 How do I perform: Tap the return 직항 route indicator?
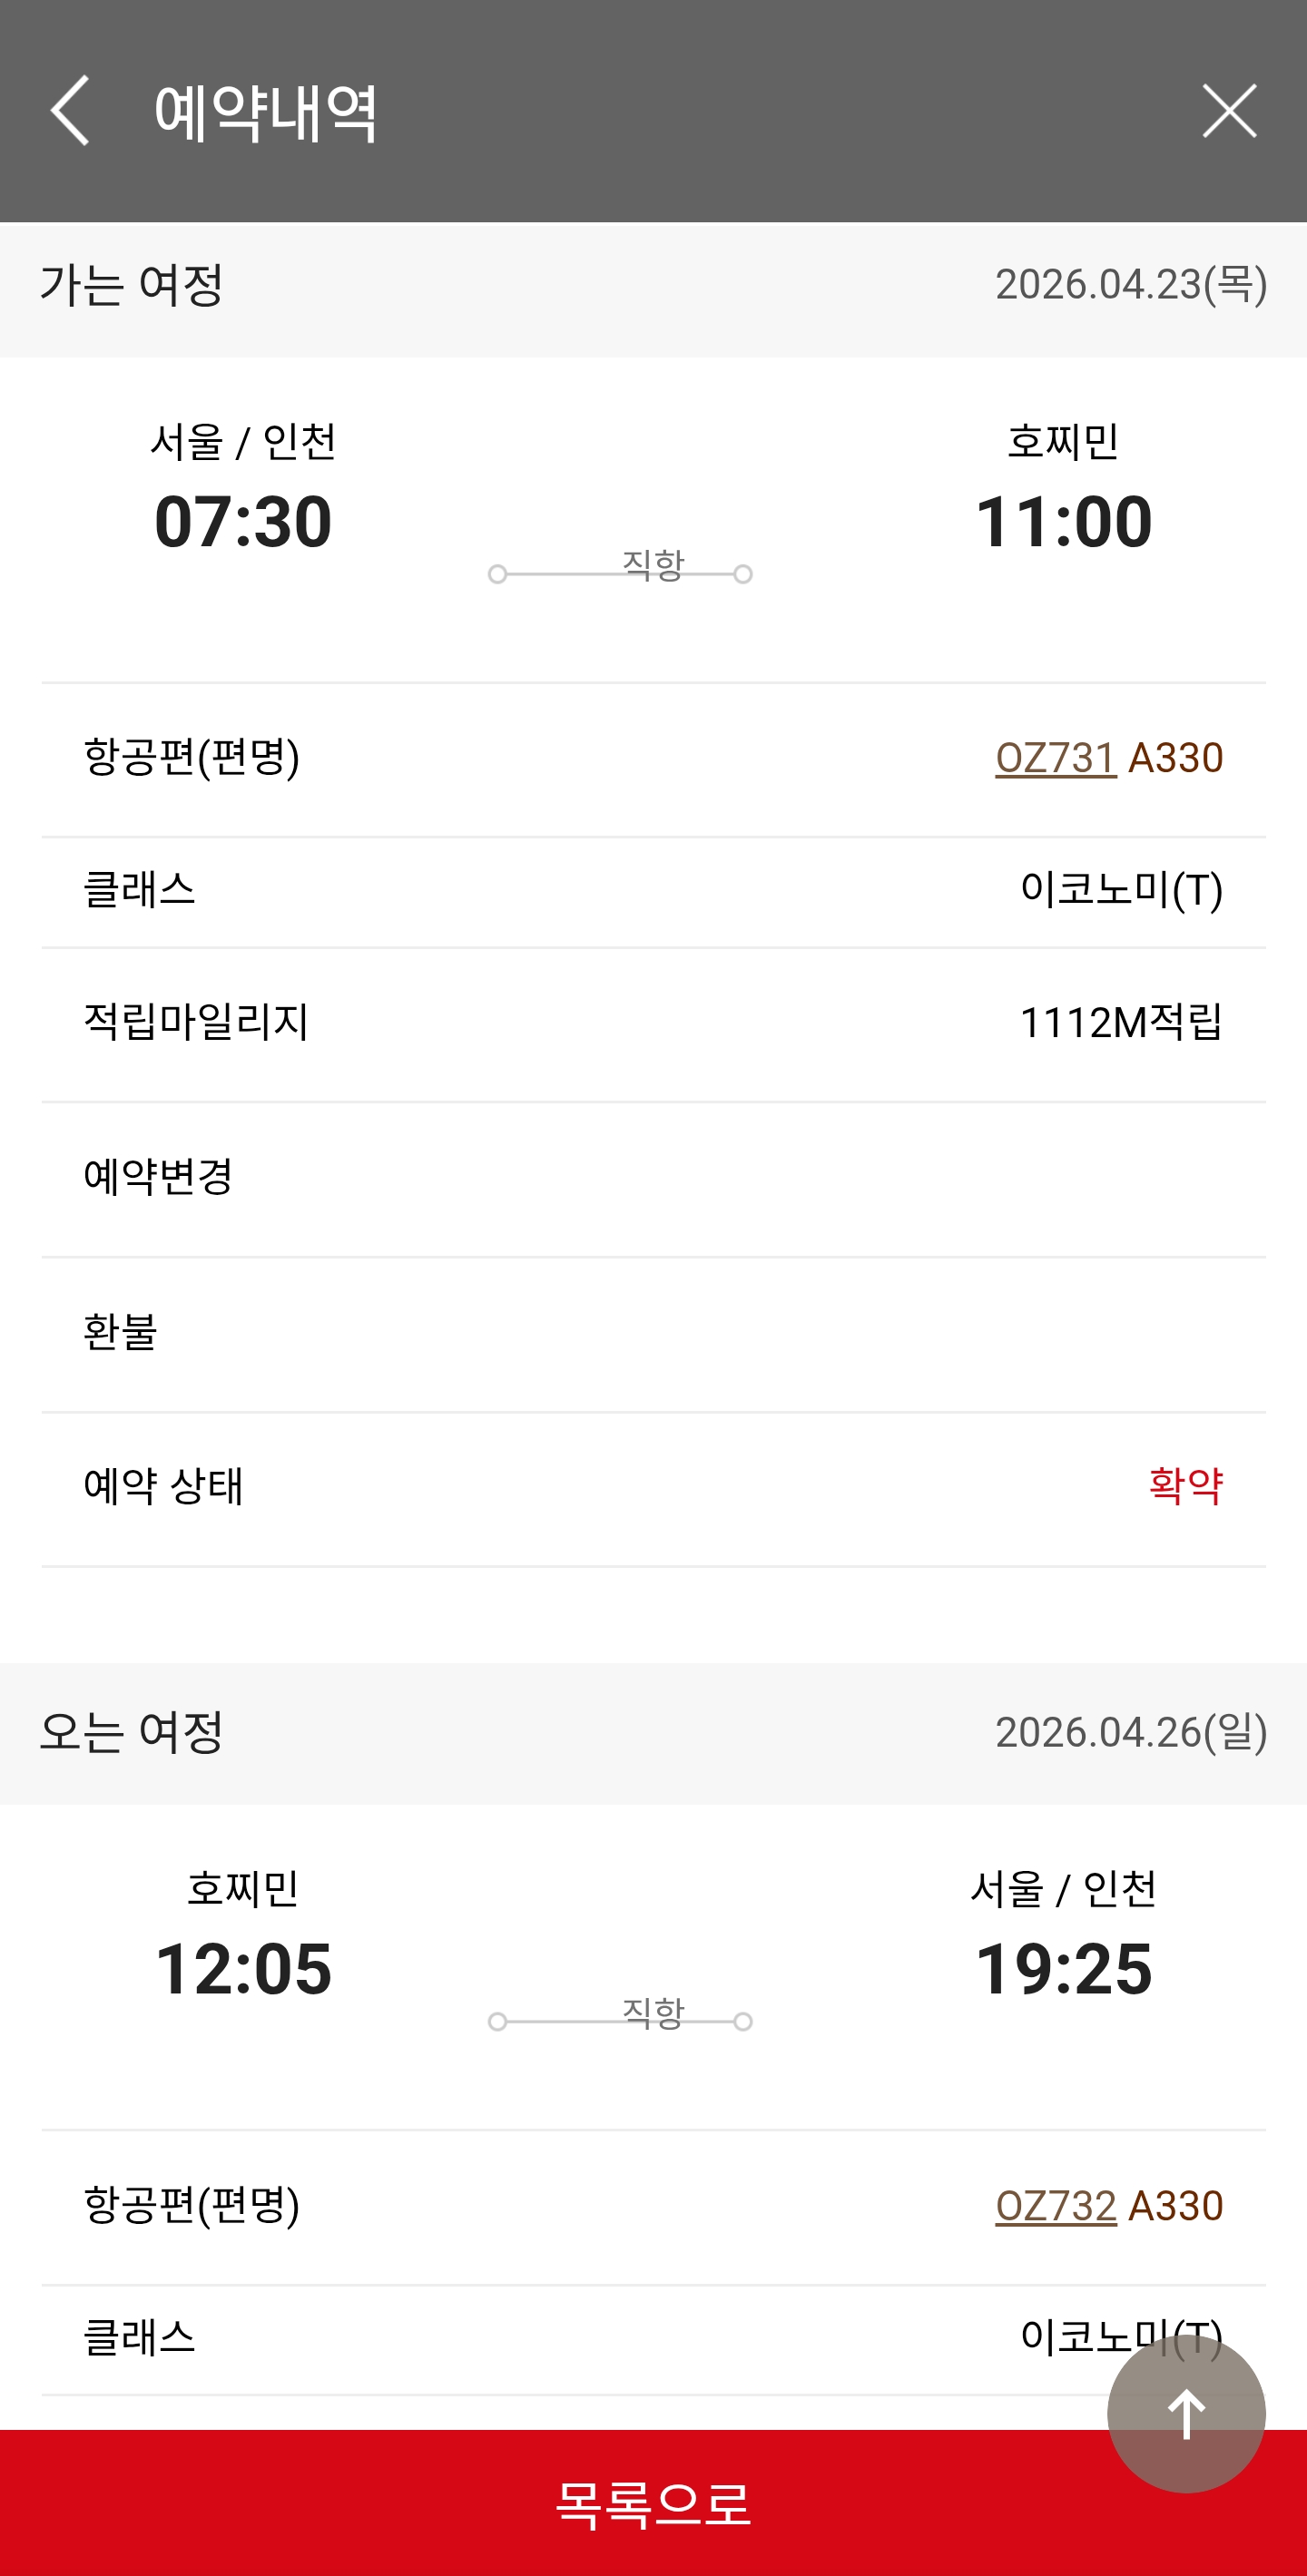coord(652,2014)
